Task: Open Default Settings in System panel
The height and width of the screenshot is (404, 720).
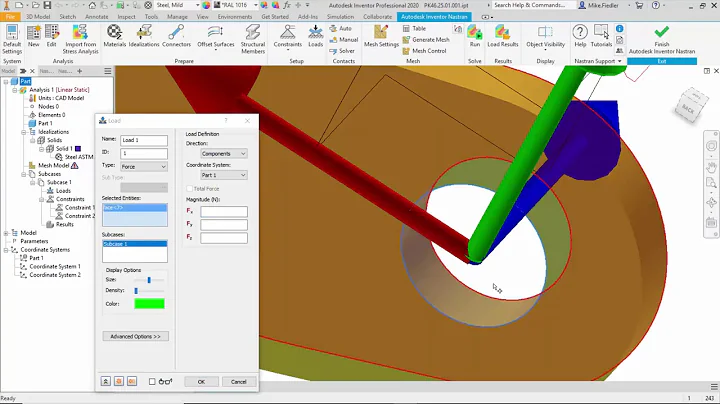Action: (11, 39)
